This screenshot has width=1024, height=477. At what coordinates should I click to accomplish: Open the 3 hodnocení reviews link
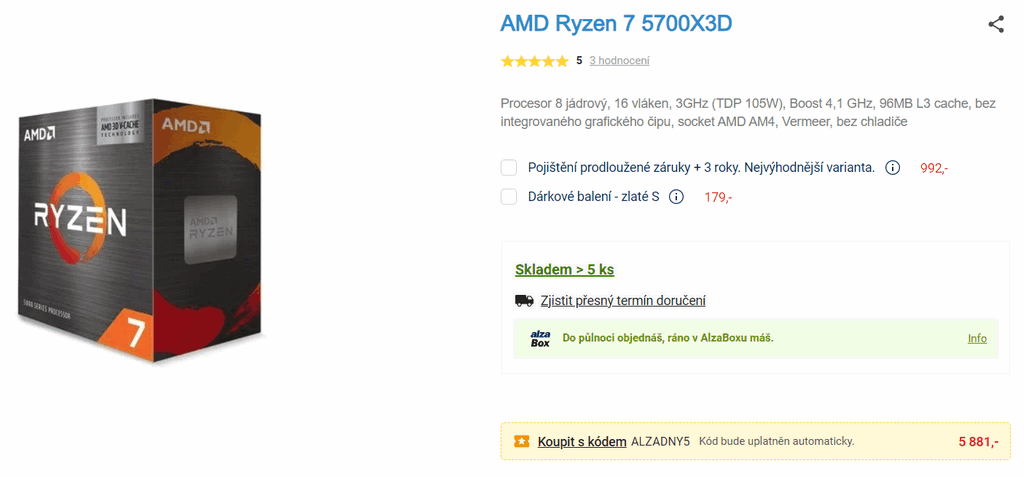[619, 61]
